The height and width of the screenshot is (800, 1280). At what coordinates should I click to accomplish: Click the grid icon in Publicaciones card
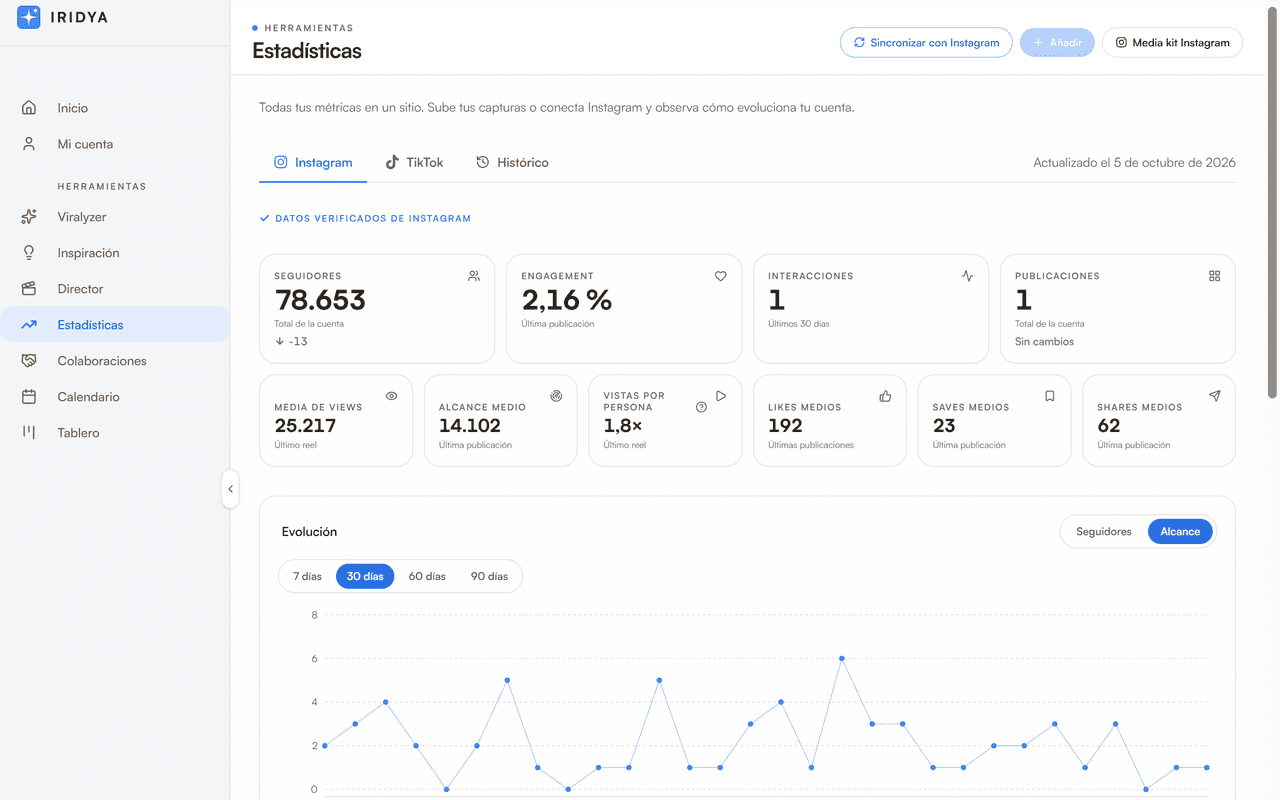[x=1214, y=276]
